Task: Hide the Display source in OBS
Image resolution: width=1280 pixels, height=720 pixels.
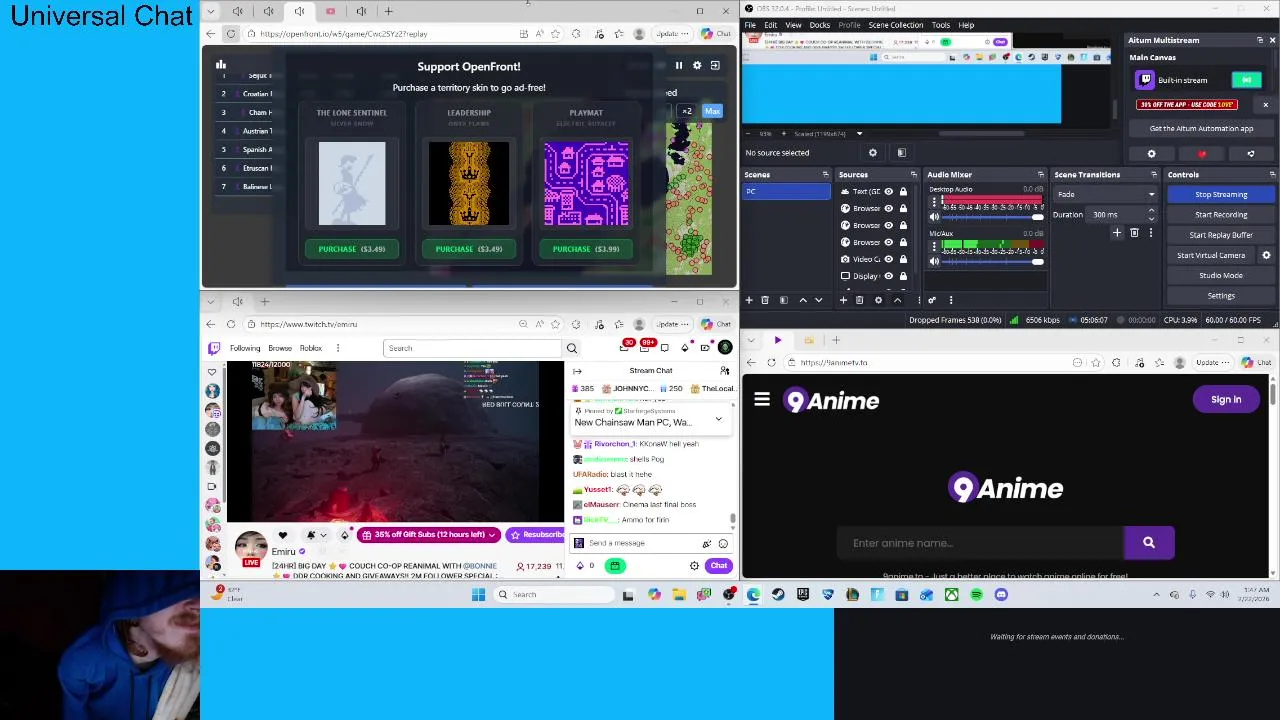Action: pyautogui.click(x=888, y=276)
